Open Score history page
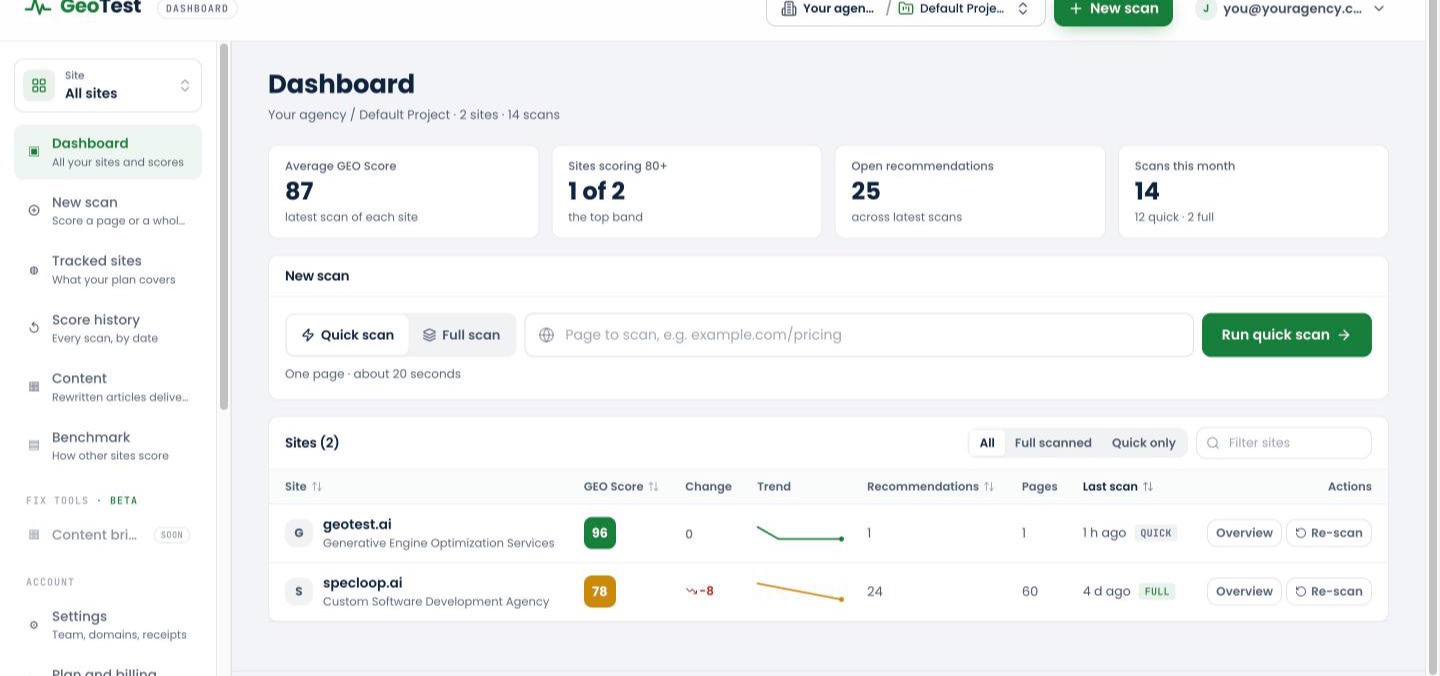 [108, 328]
